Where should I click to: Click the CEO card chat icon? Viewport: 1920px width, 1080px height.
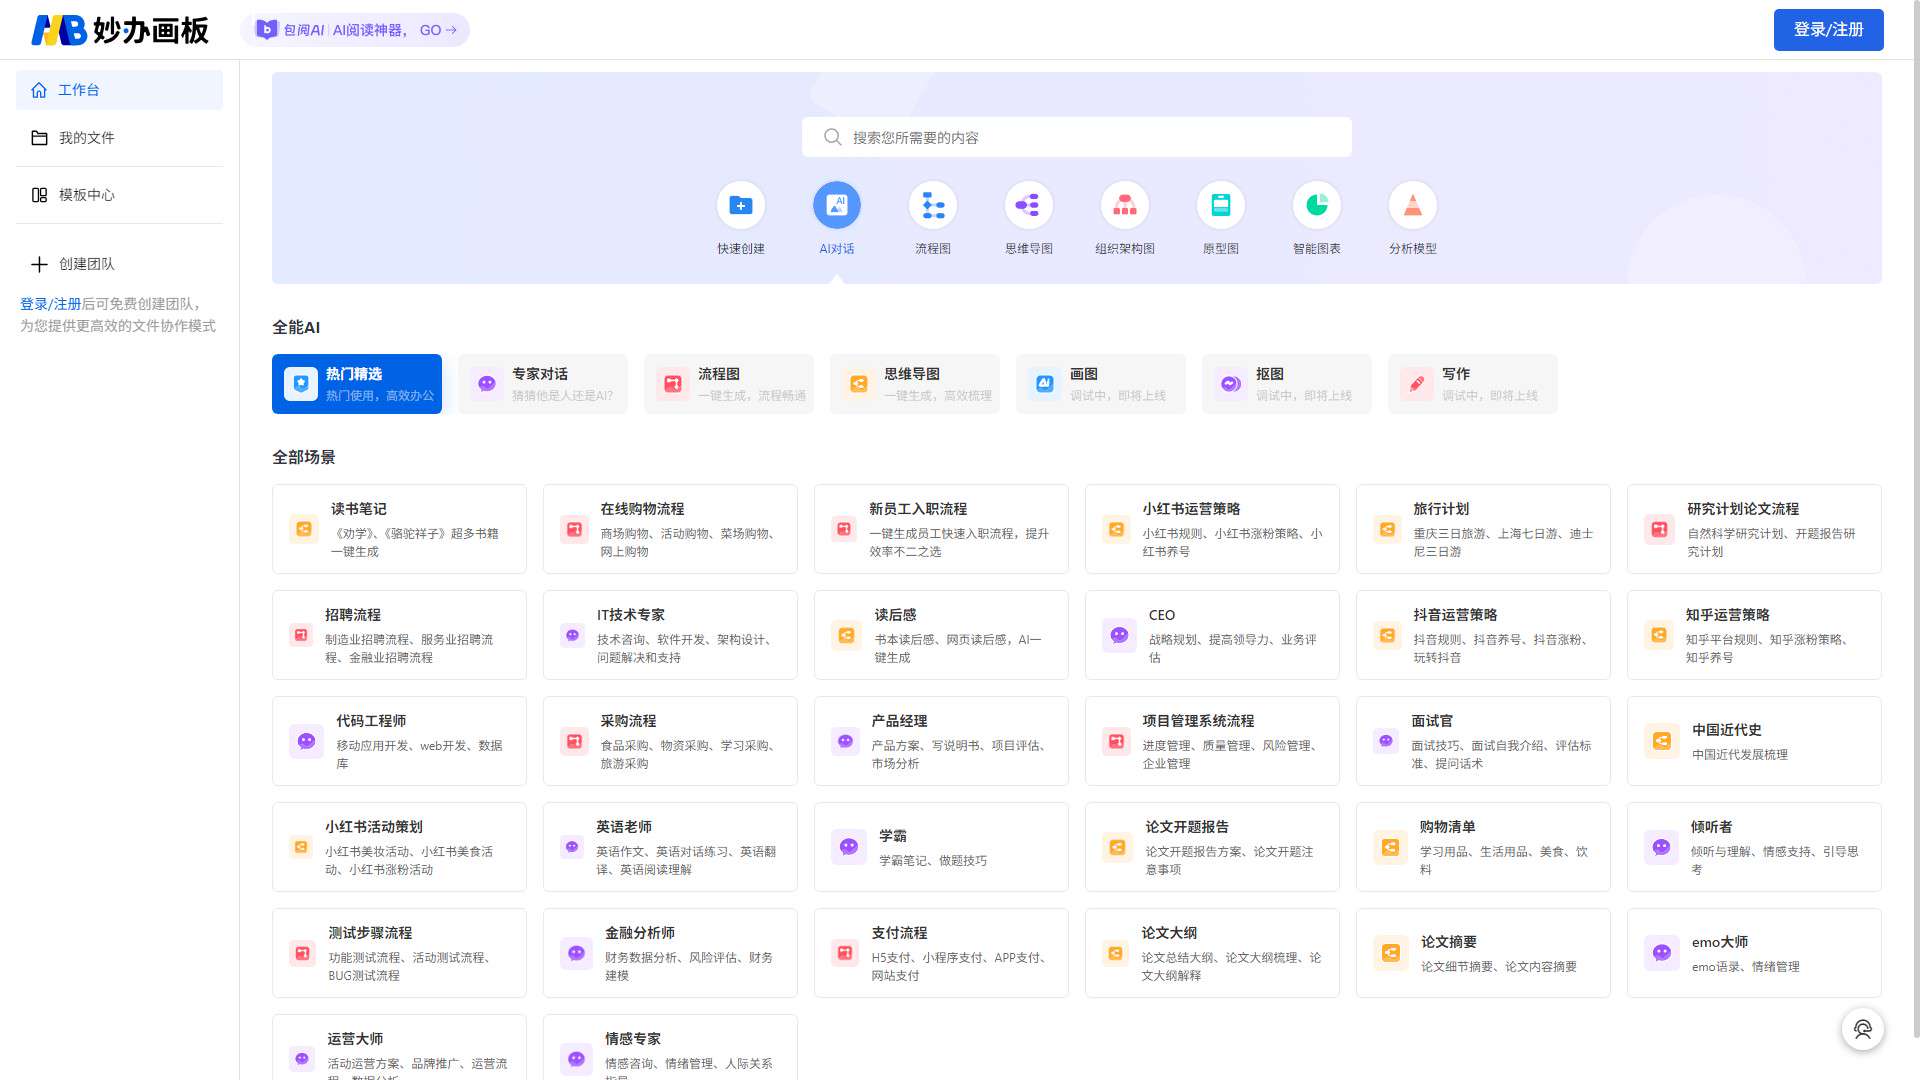(x=1119, y=635)
